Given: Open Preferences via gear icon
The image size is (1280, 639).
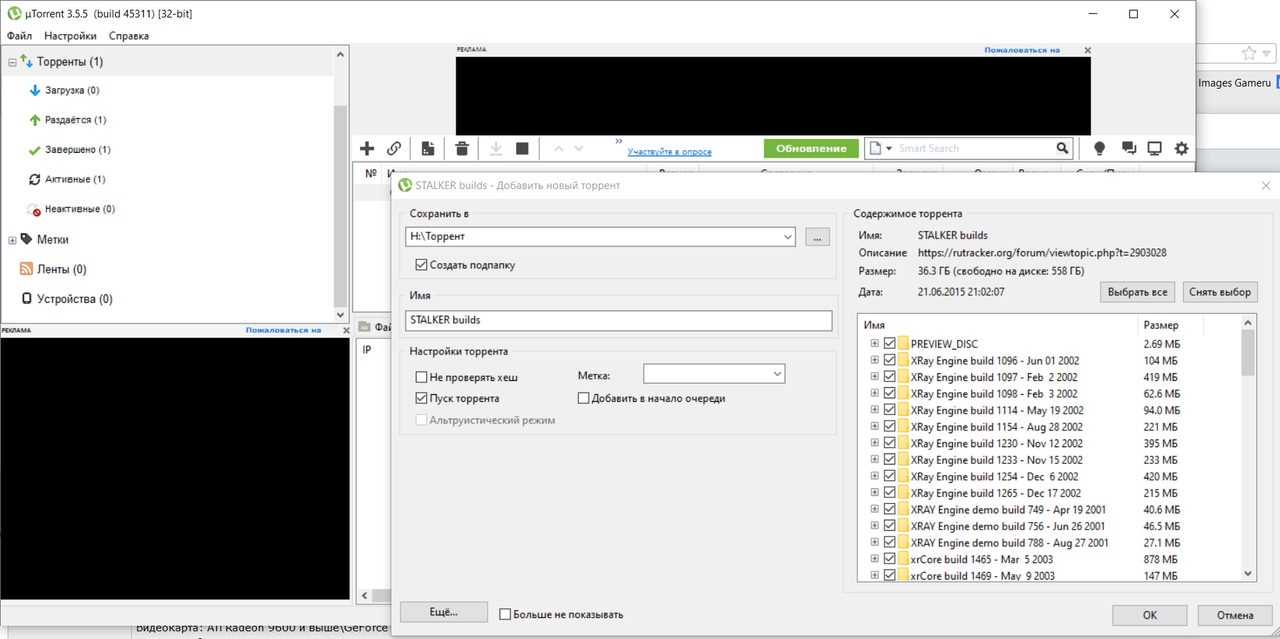Looking at the screenshot, I should coord(1182,148).
